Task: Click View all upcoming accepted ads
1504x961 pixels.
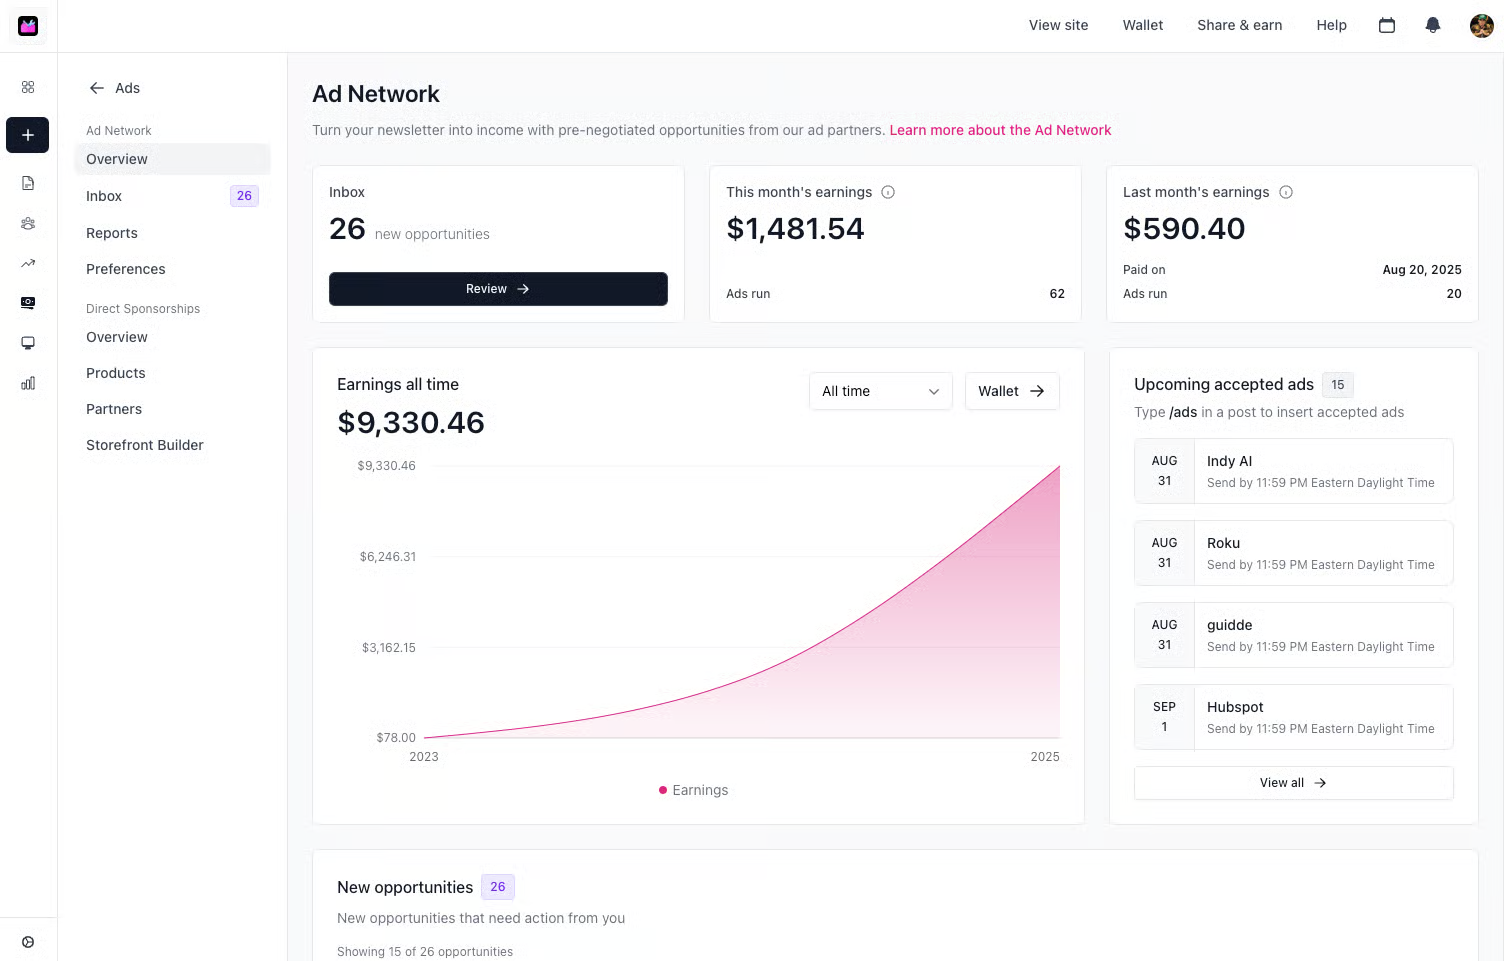Action: tap(1292, 783)
